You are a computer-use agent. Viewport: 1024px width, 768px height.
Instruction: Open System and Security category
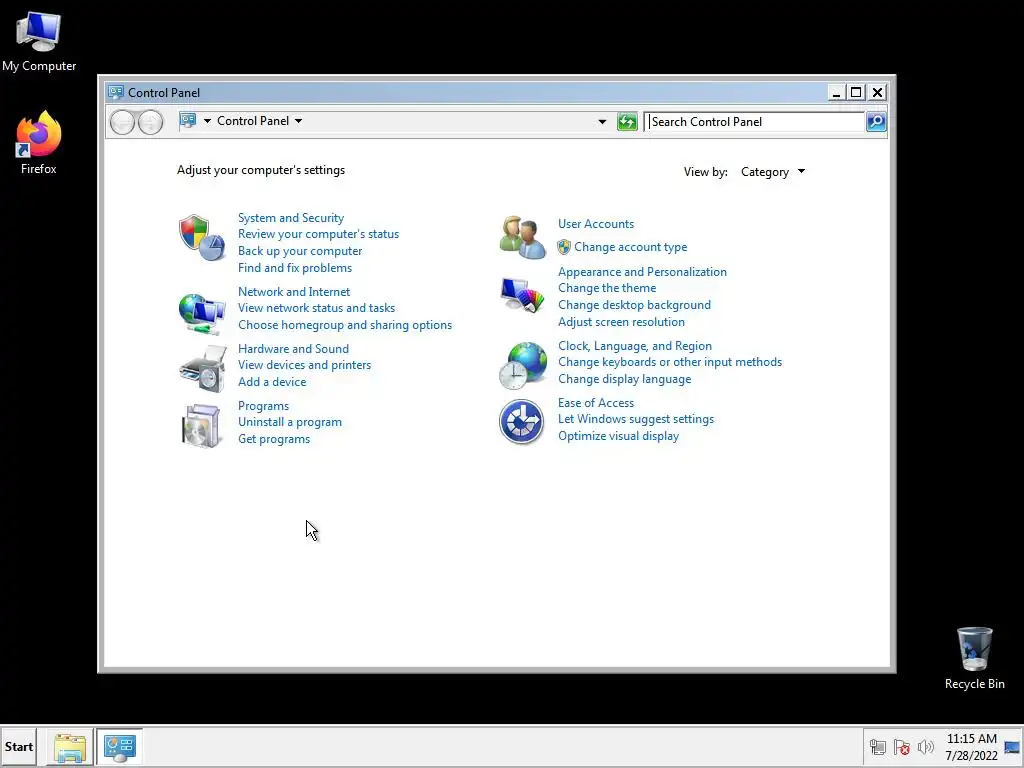click(291, 217)
